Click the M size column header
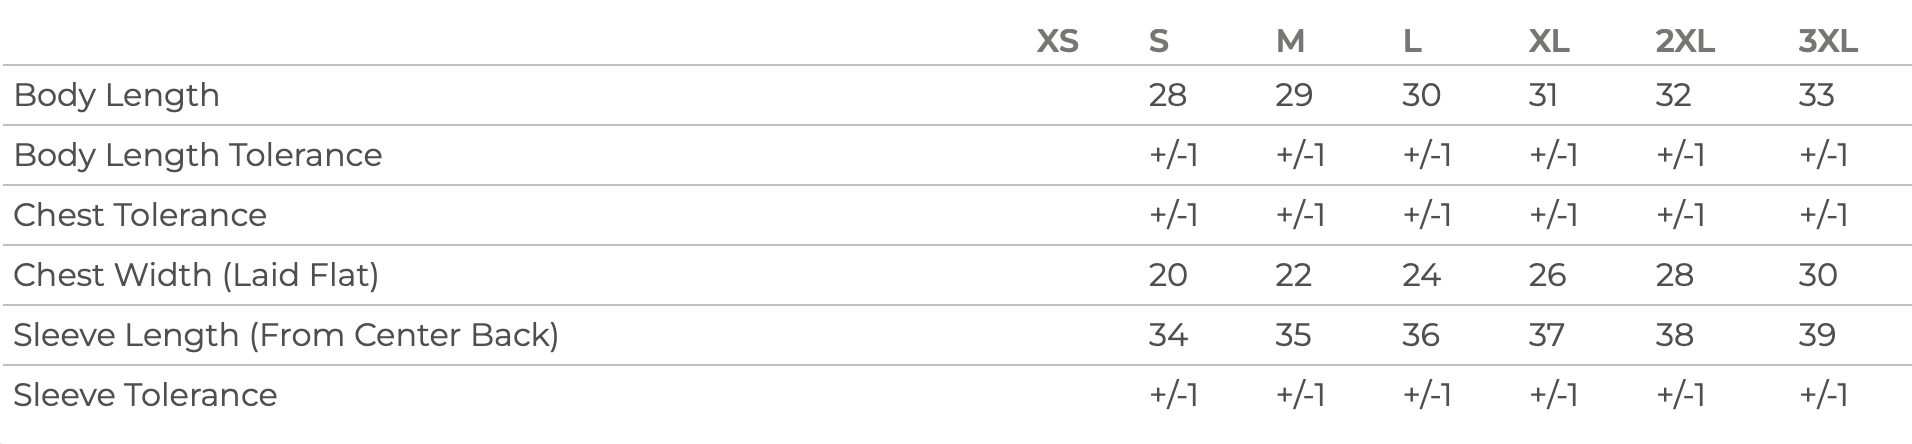 (x=1290, y=41)
